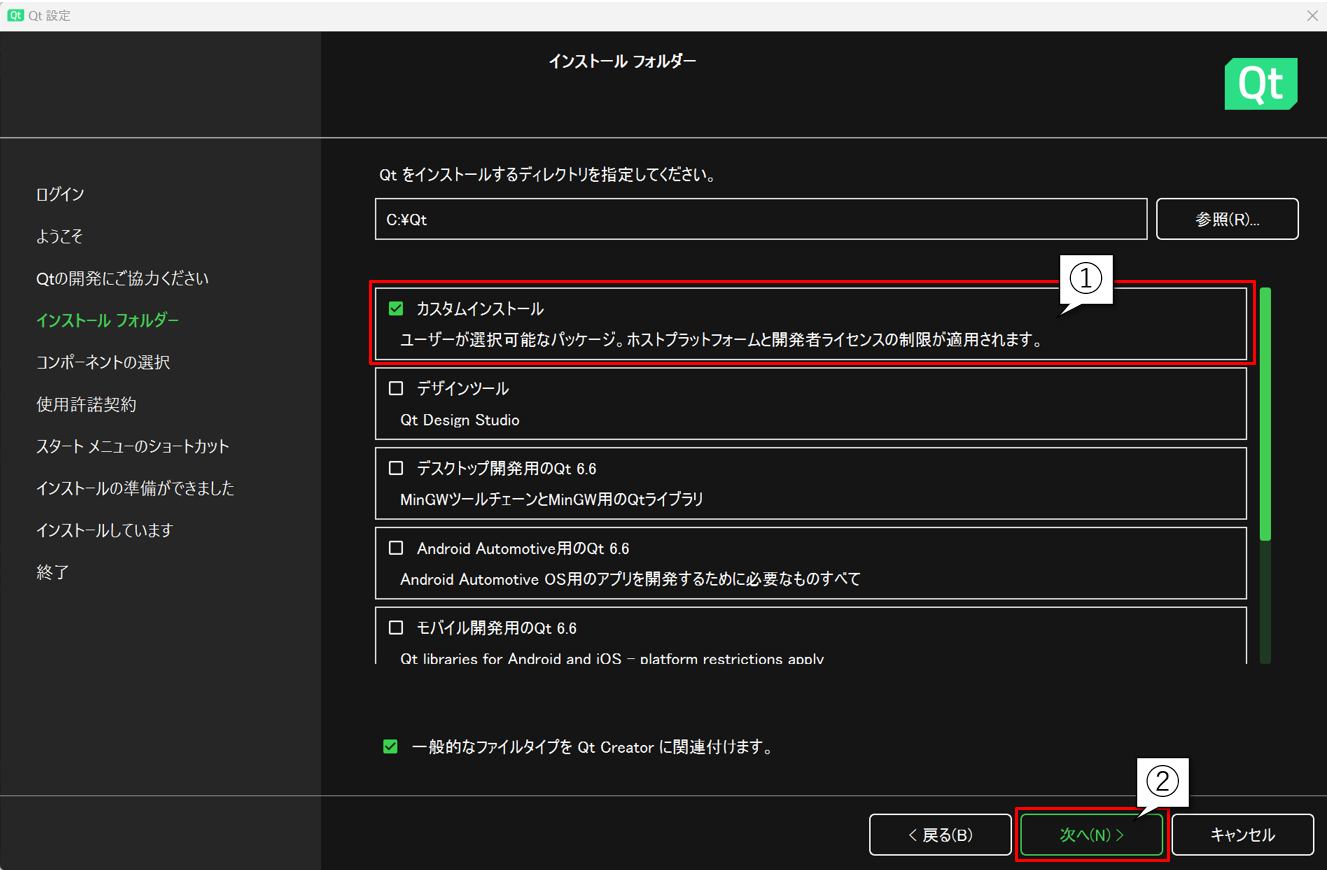1327x870 pixels.
Task: Click the C:¥Qt install directory field
Action: click(760, 219)
